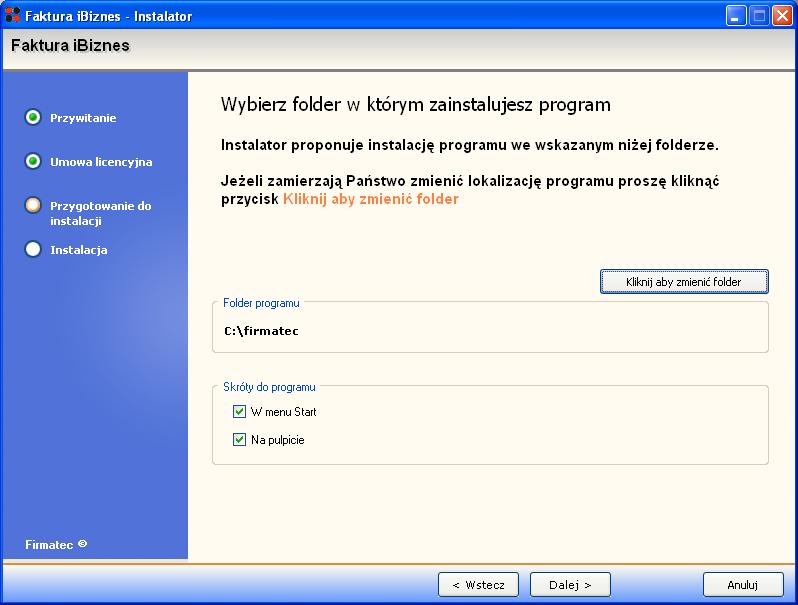
Task: Click the Kliknij aby zmienić folder button
Action: coord(684,281)
